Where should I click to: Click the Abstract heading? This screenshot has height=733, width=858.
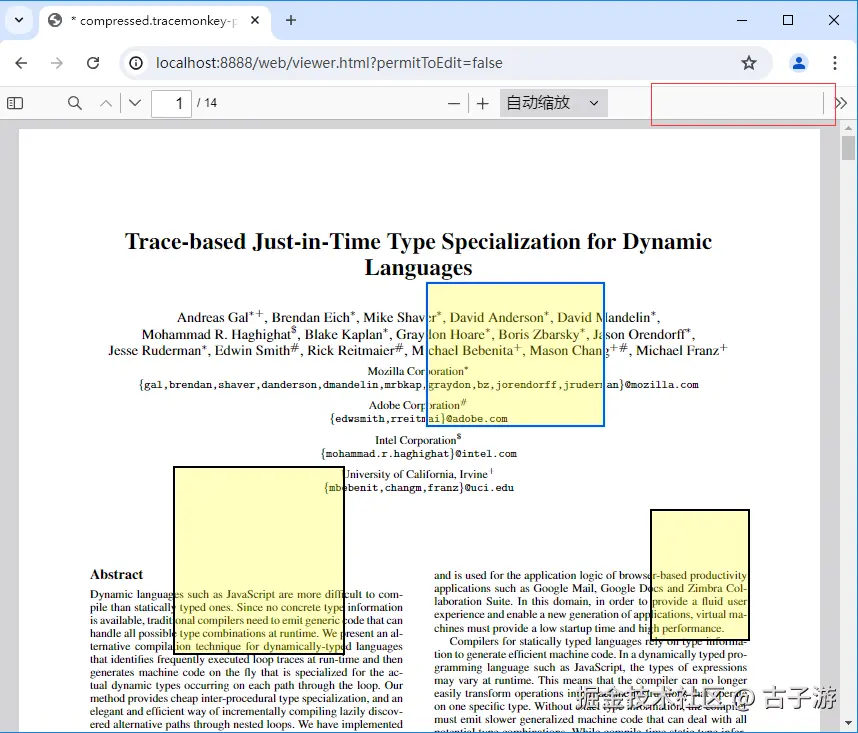coord(117,574)
